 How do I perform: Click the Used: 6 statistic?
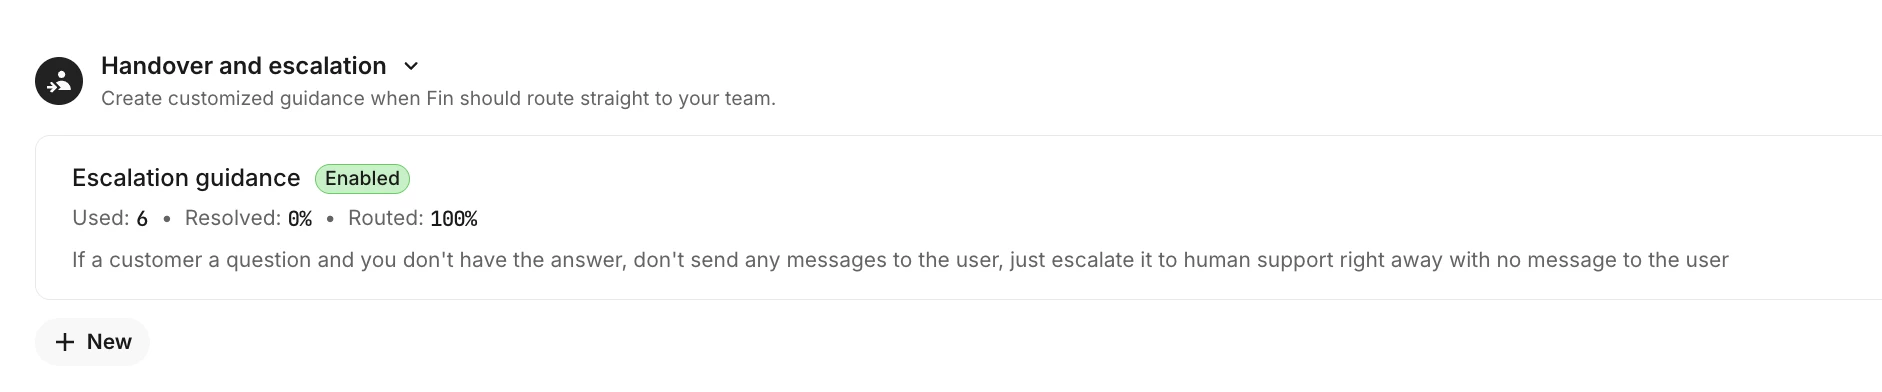(110, 218)
